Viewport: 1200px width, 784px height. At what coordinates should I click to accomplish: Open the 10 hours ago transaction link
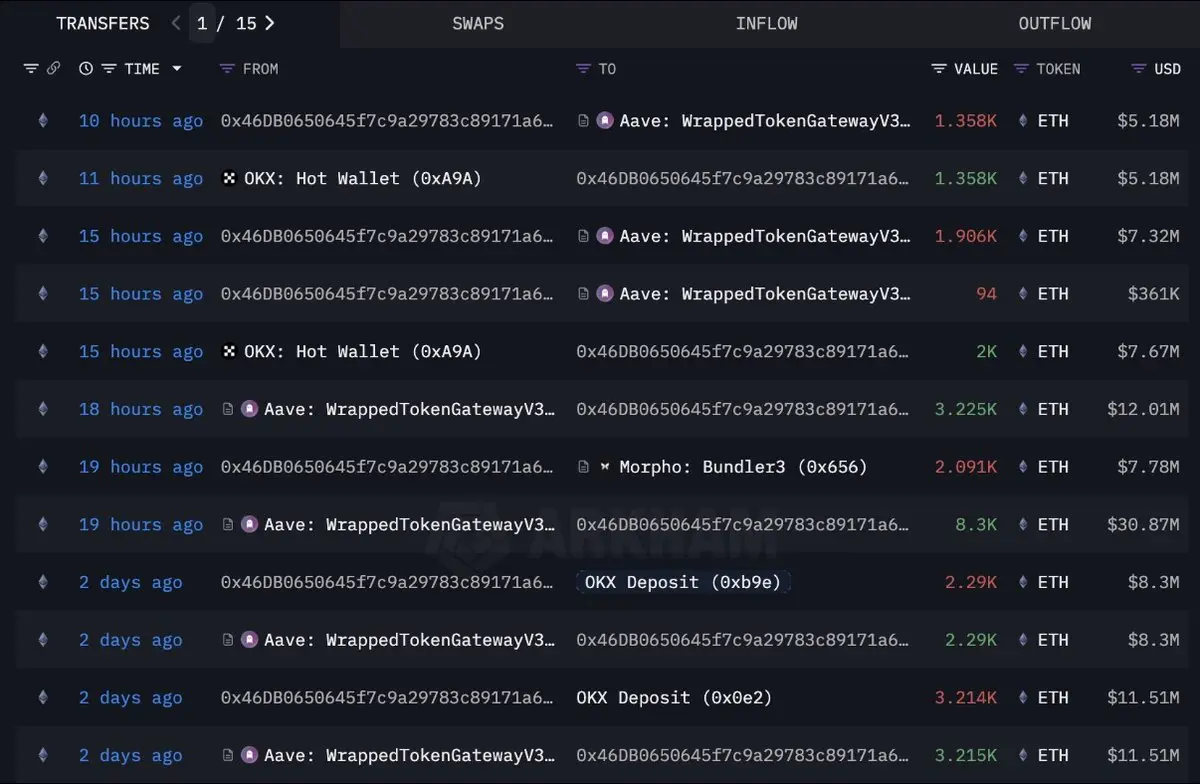click(x=141, y=121)
